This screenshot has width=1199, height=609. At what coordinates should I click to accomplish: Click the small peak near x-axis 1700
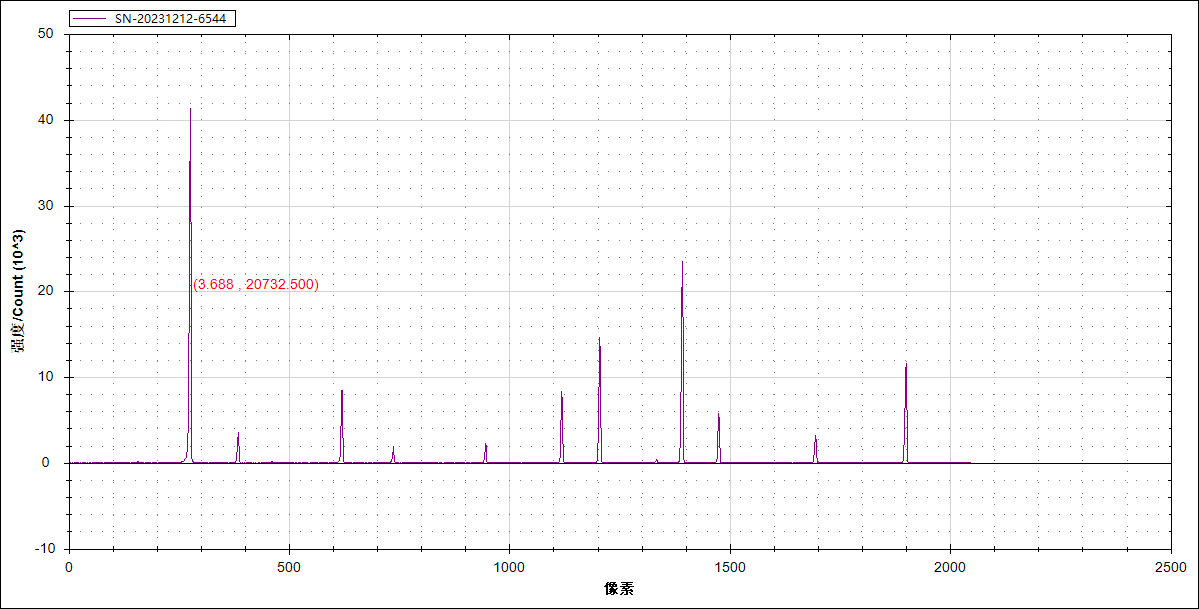point(816,437)
